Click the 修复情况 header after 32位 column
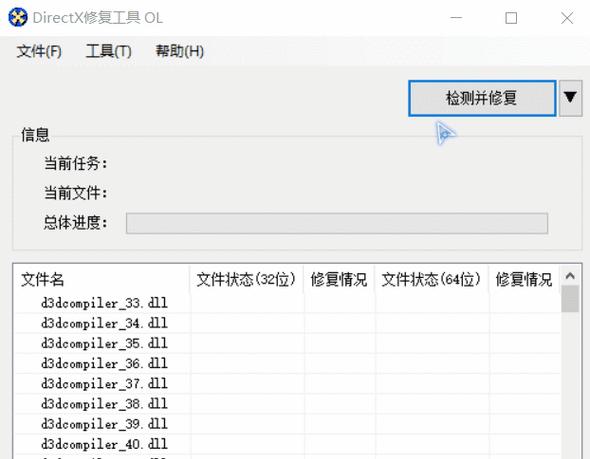Image resolution: width=590 pixels, height=459 pixels. coord(339,279)
